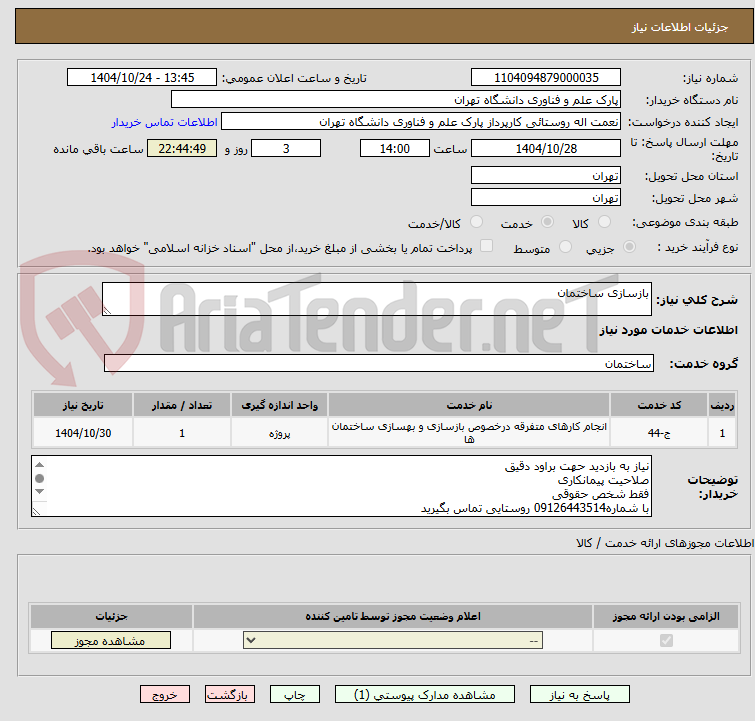Screen dimensions: 755x721
Task: Click the نام خدمت column header
Action: pos(469,405)
